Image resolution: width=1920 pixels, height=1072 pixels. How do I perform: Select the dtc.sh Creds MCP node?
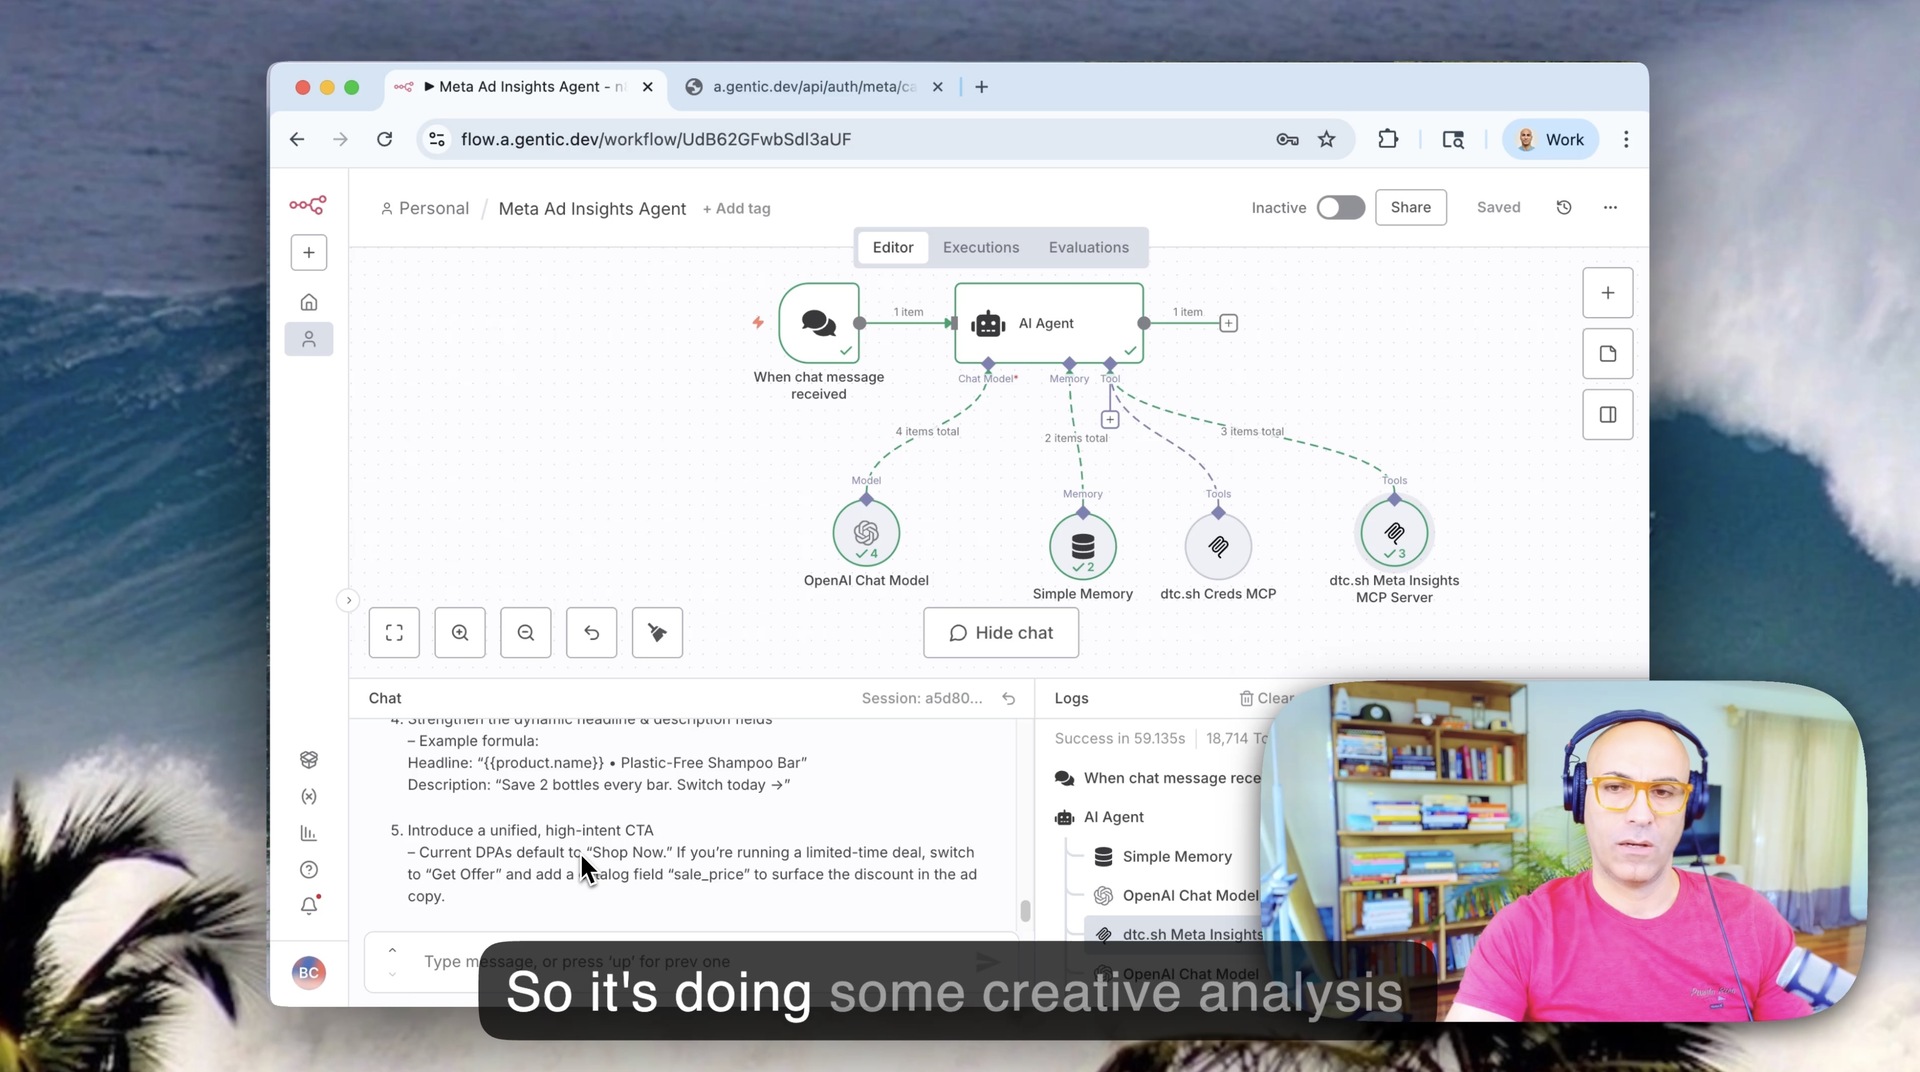pyautogui.click(x=1218, y=546)
